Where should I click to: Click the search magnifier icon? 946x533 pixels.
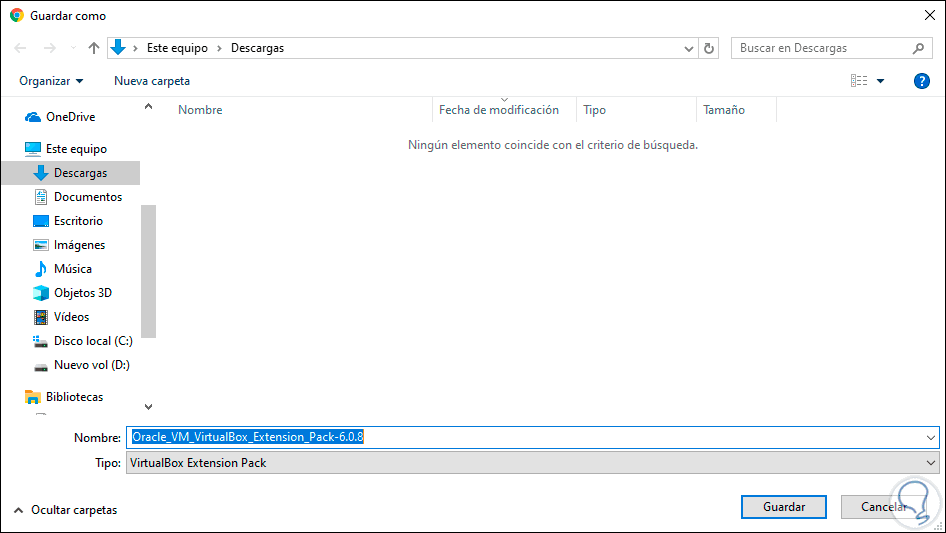pyautogui.click(x=918, y=48)
